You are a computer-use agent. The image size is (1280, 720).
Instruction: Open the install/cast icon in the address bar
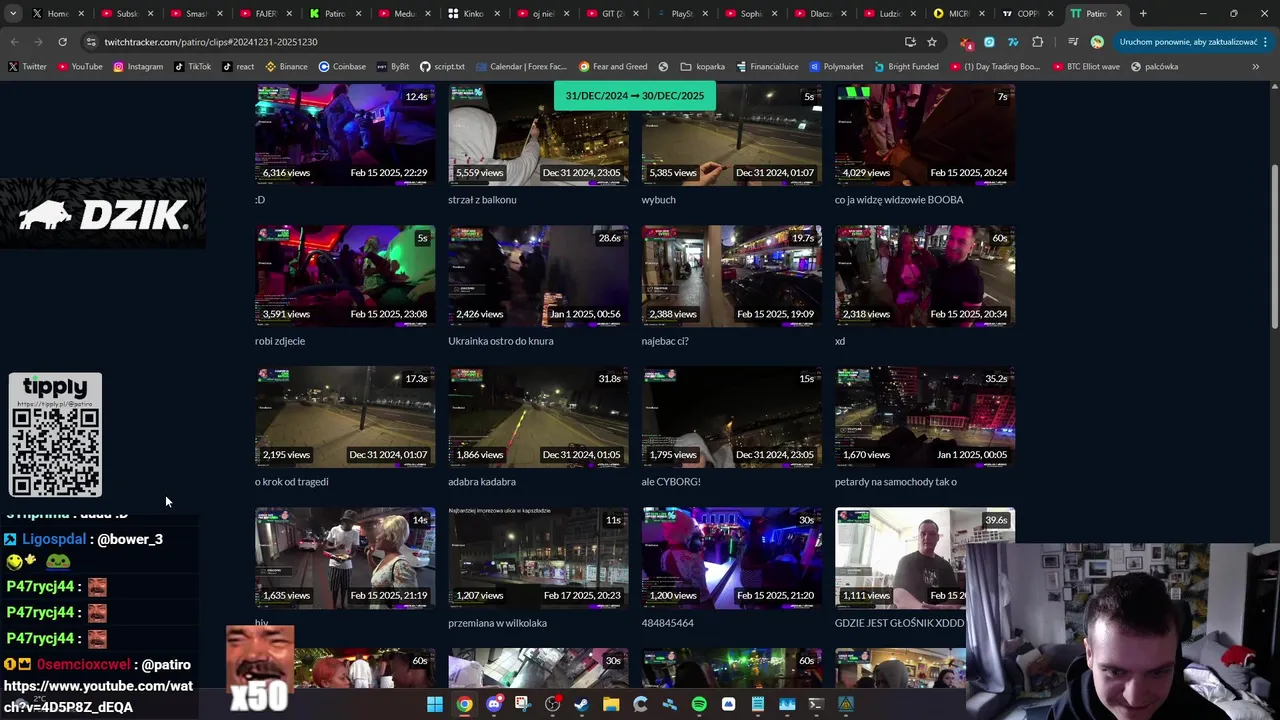click(x=910, y=42)
